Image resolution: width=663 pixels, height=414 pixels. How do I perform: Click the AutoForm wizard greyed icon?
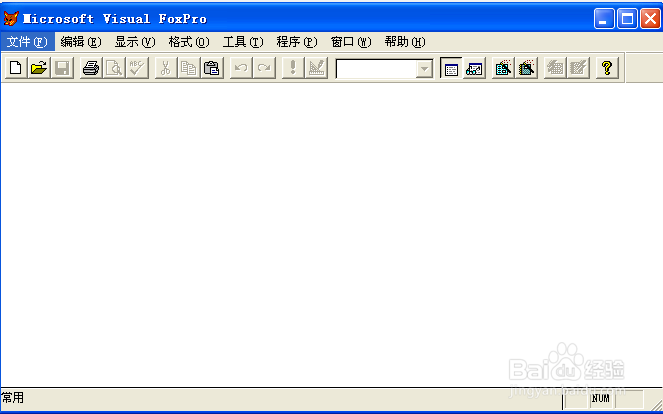click(555, 68)
